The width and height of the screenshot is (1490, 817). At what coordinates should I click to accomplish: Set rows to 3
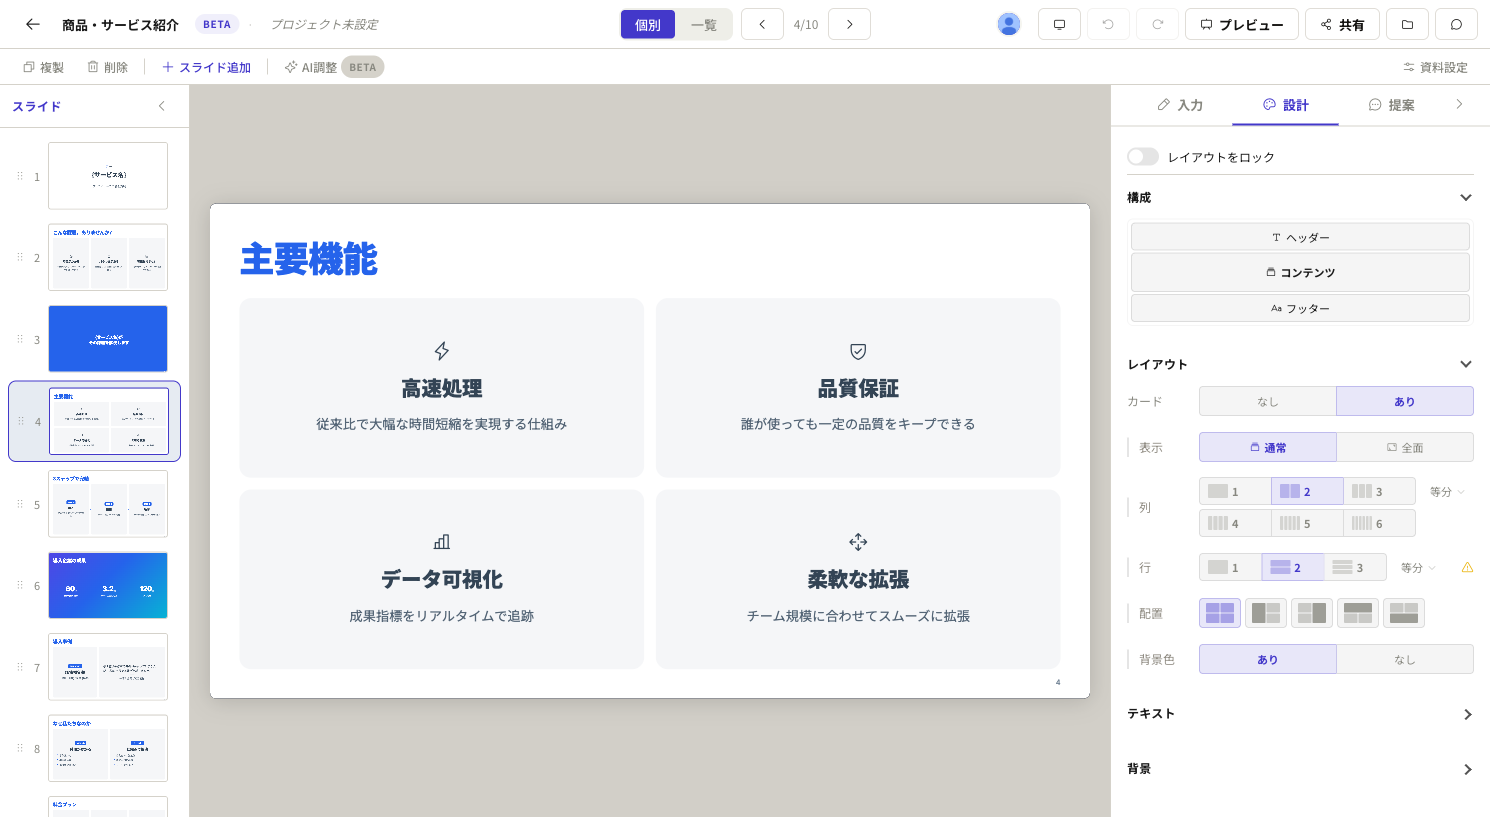(1355, 567)
